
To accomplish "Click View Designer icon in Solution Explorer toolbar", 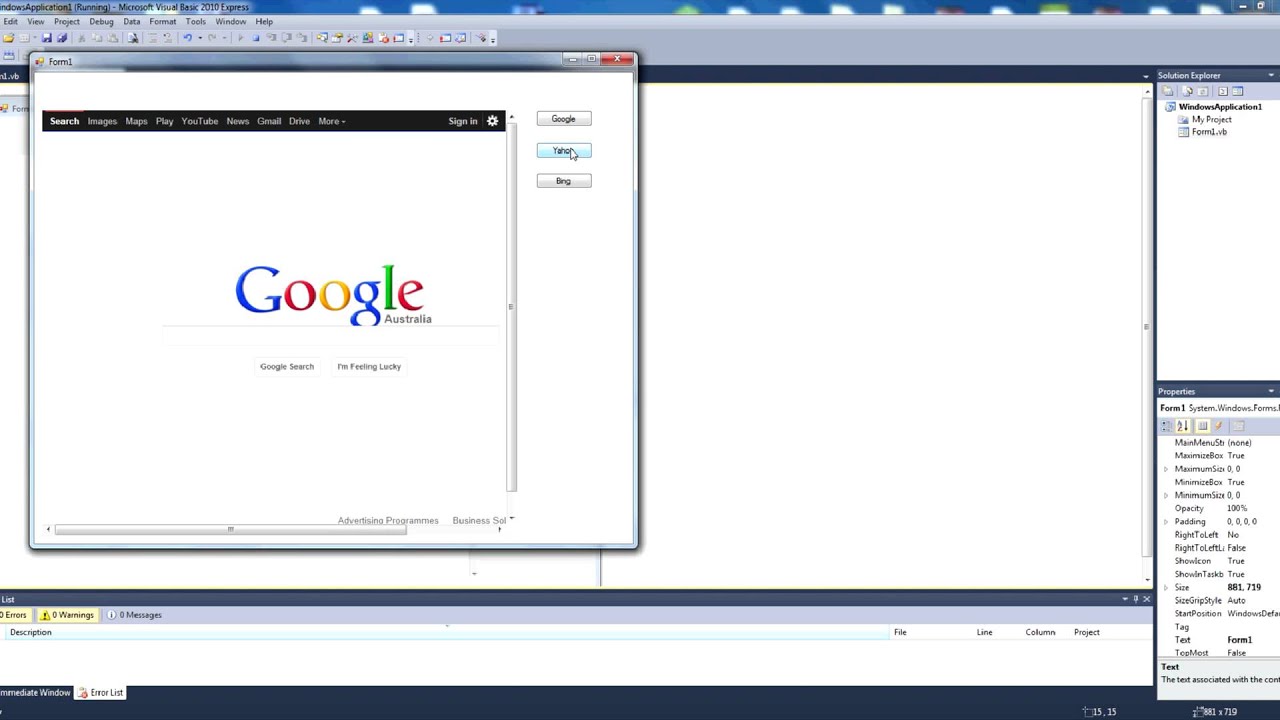I will click(1237, 91).
